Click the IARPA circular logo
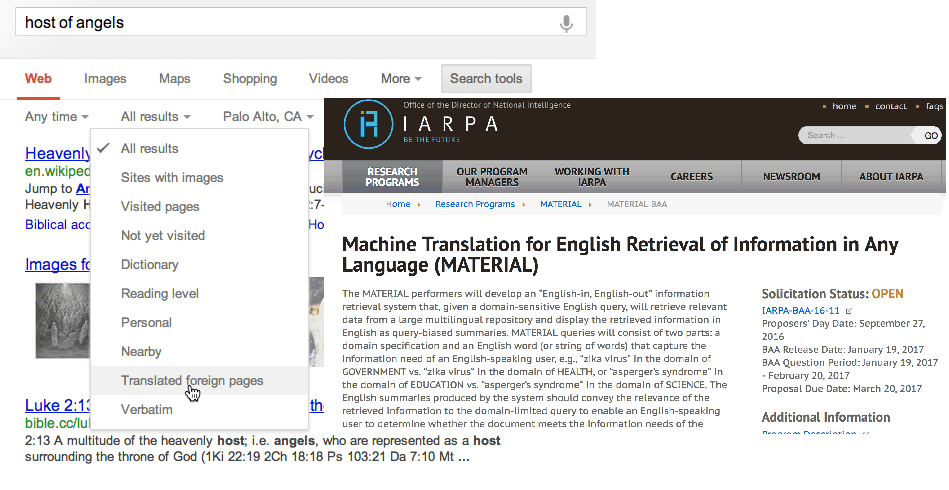 coord(368,124)
